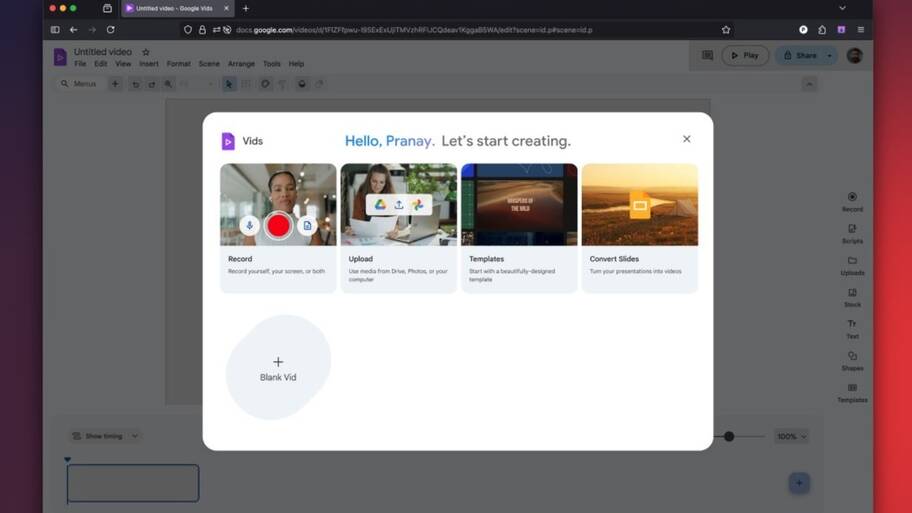Open the Scene menu
Image resolution: width=912 pixels, height=513 pixels.
pos(209,64)
